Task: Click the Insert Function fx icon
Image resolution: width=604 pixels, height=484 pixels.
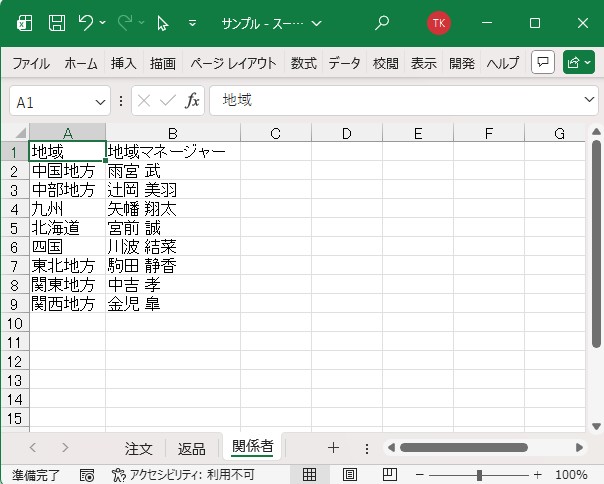Action: pyautogui.click(x=193, y=101)
